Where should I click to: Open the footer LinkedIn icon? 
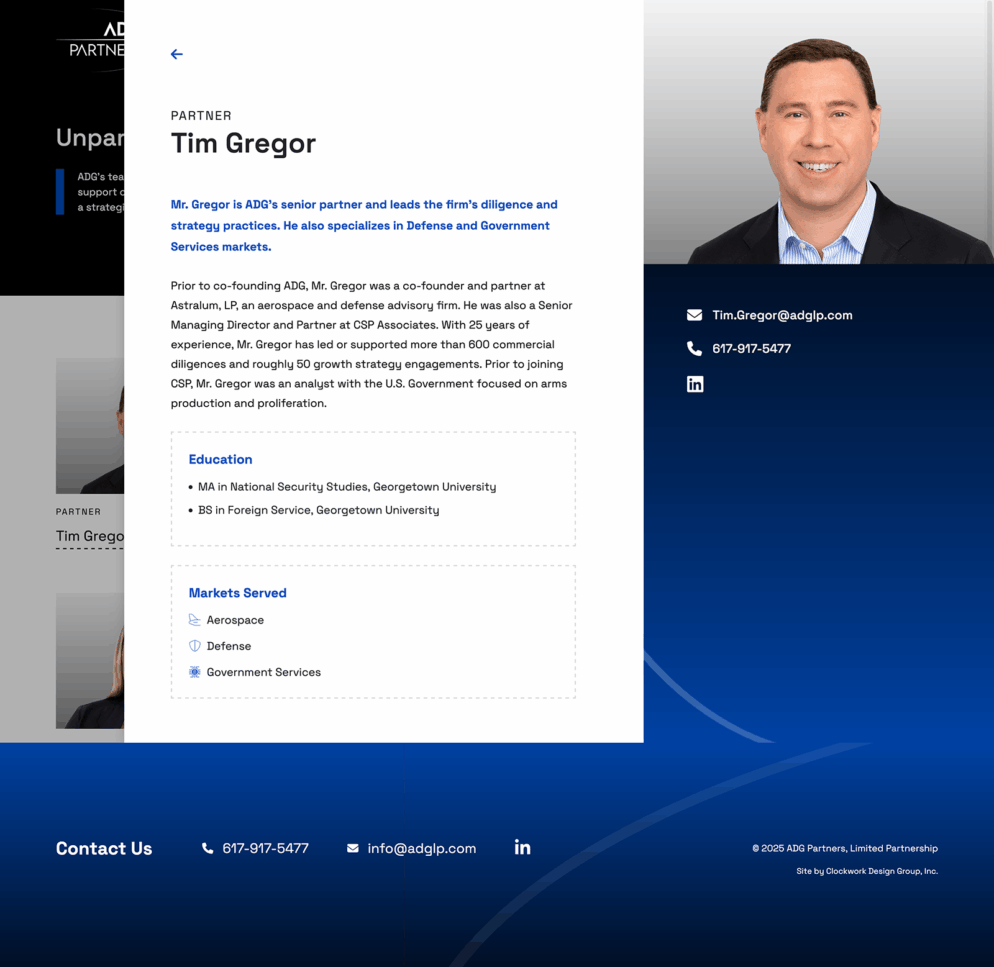coord(522,847)
